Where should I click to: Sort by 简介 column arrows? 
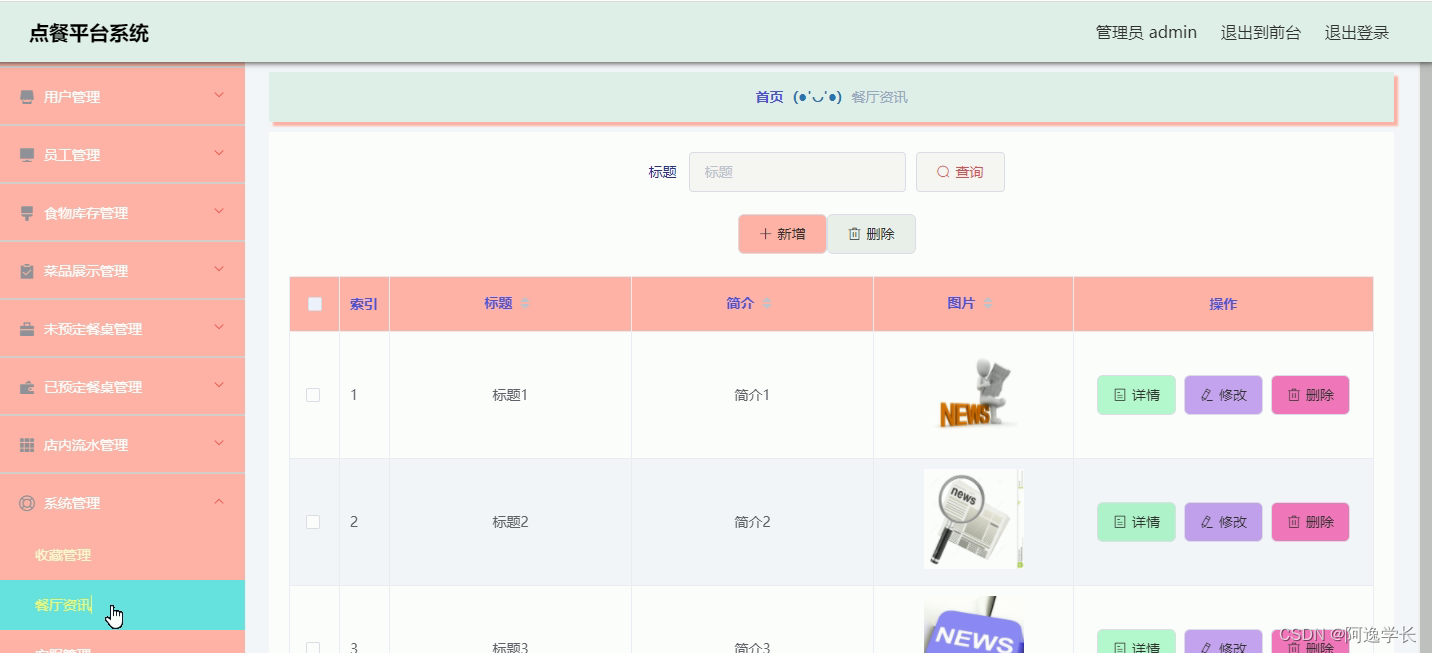767,303
